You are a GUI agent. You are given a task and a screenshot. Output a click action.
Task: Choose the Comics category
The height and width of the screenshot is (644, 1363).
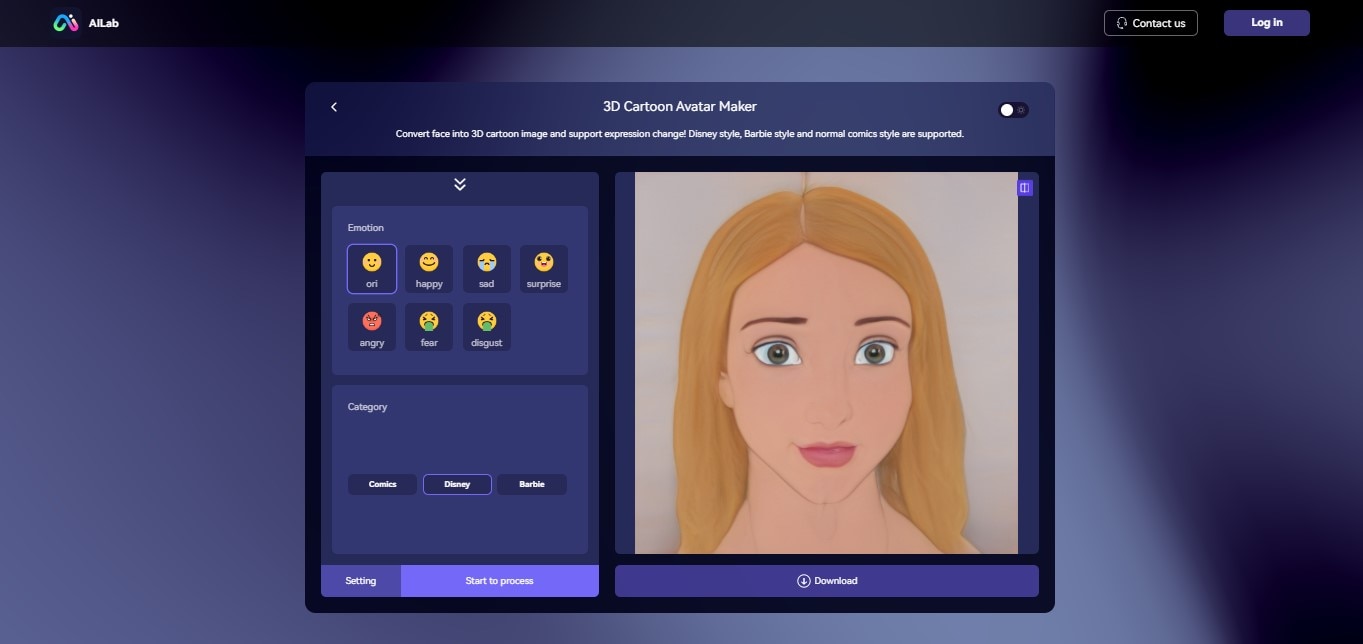[383, 484]
